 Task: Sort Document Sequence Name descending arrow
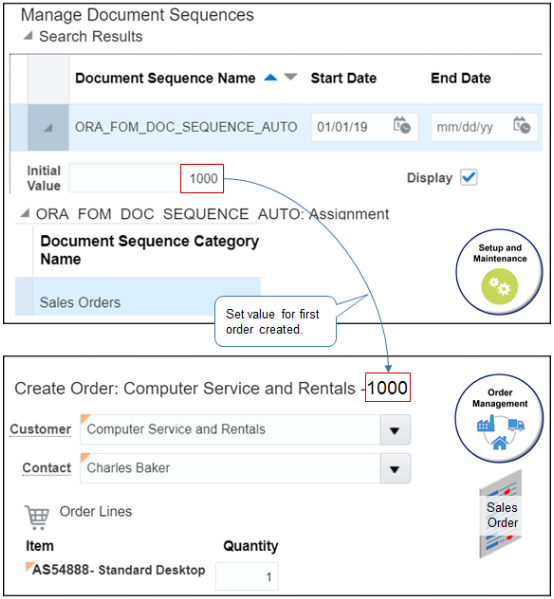pos(291,77)
